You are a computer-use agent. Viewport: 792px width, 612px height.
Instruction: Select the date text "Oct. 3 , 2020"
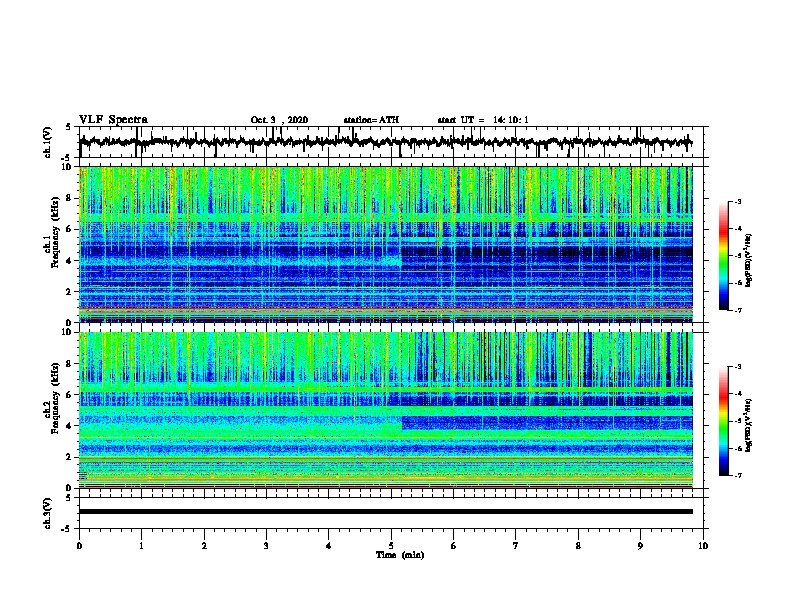(279, 120)
